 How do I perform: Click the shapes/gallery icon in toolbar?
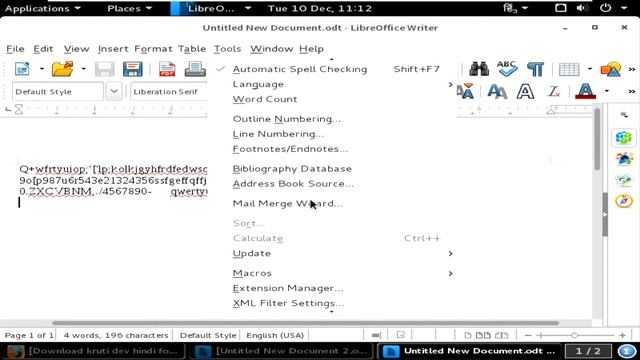(611, 69)
